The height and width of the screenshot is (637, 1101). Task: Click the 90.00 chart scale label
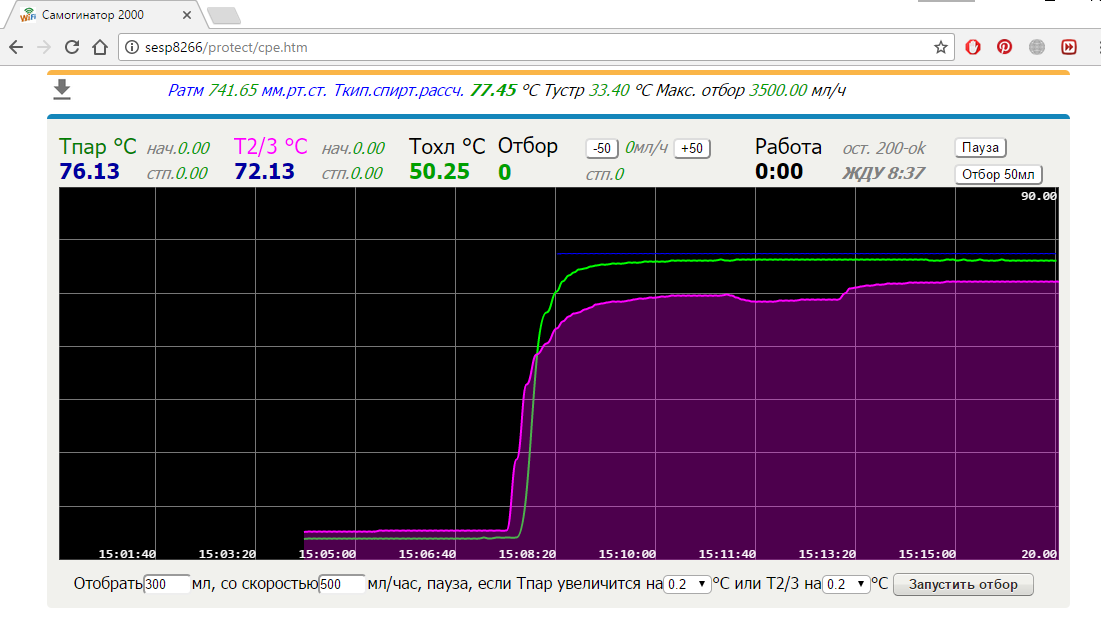(1039, 196)
